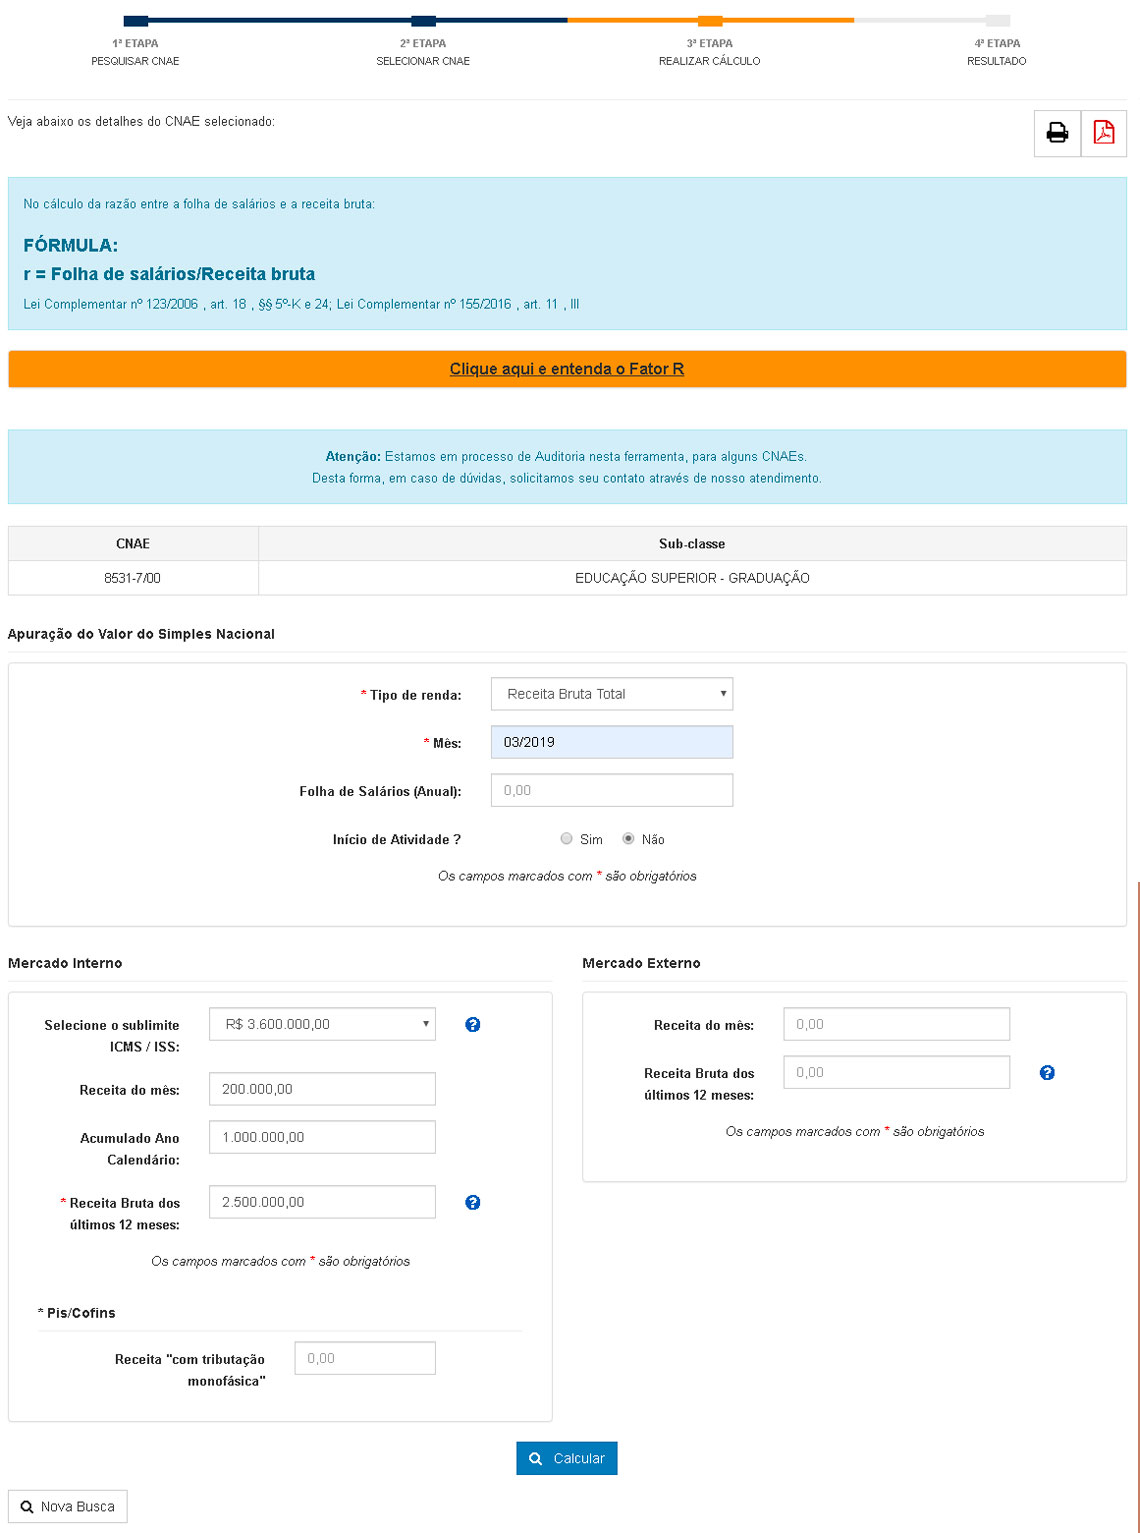Go to 2ª Etapa Selecionar CNAE step
This screenshot has width=1140, height=1533.
point(423,42)
